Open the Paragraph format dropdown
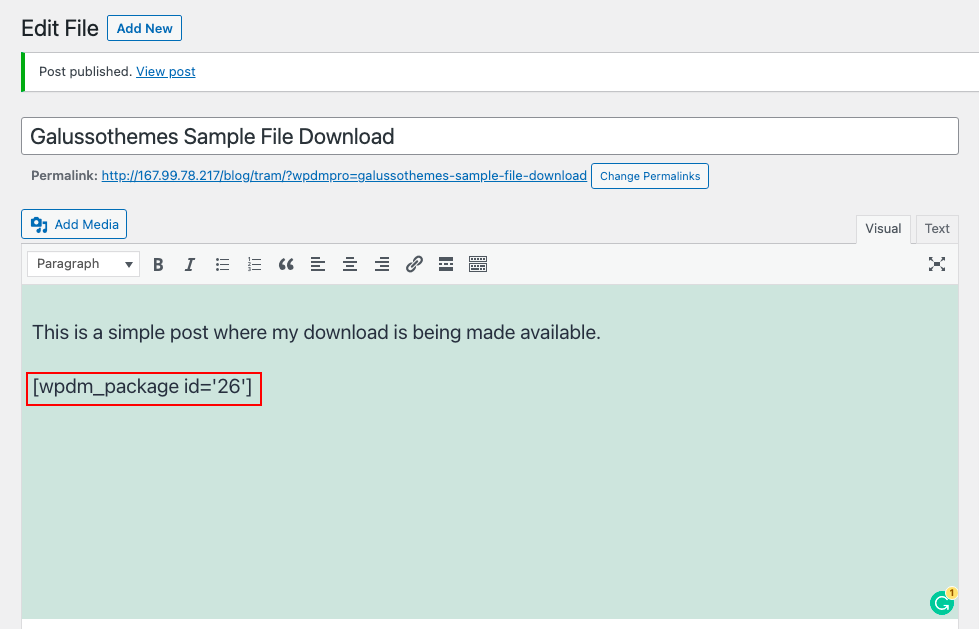 [83, 264]
